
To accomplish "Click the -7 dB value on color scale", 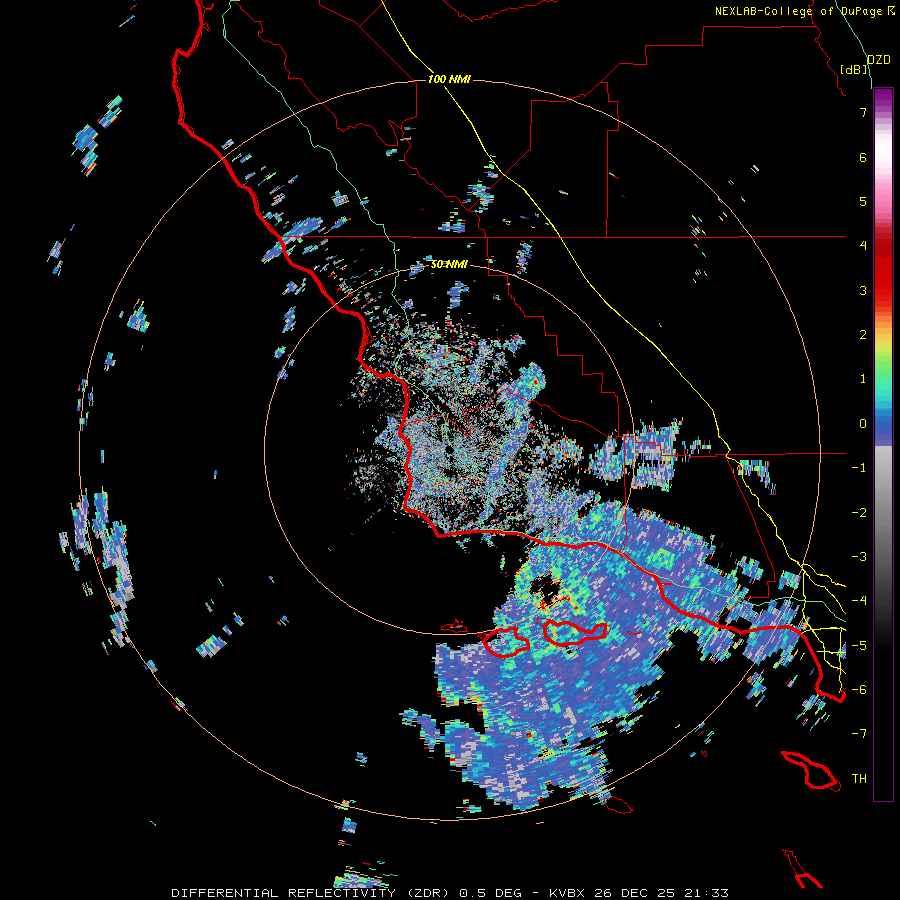I will [859, 734].
